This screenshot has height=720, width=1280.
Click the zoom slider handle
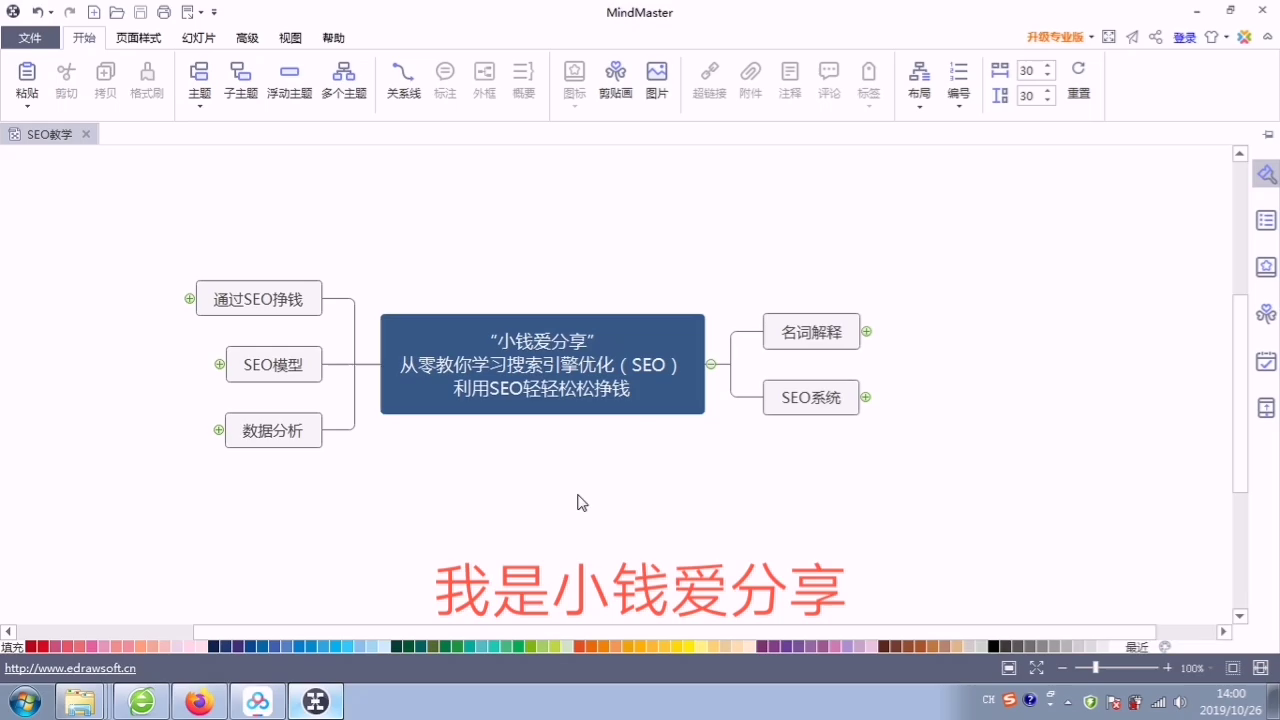pos(1096,667)
